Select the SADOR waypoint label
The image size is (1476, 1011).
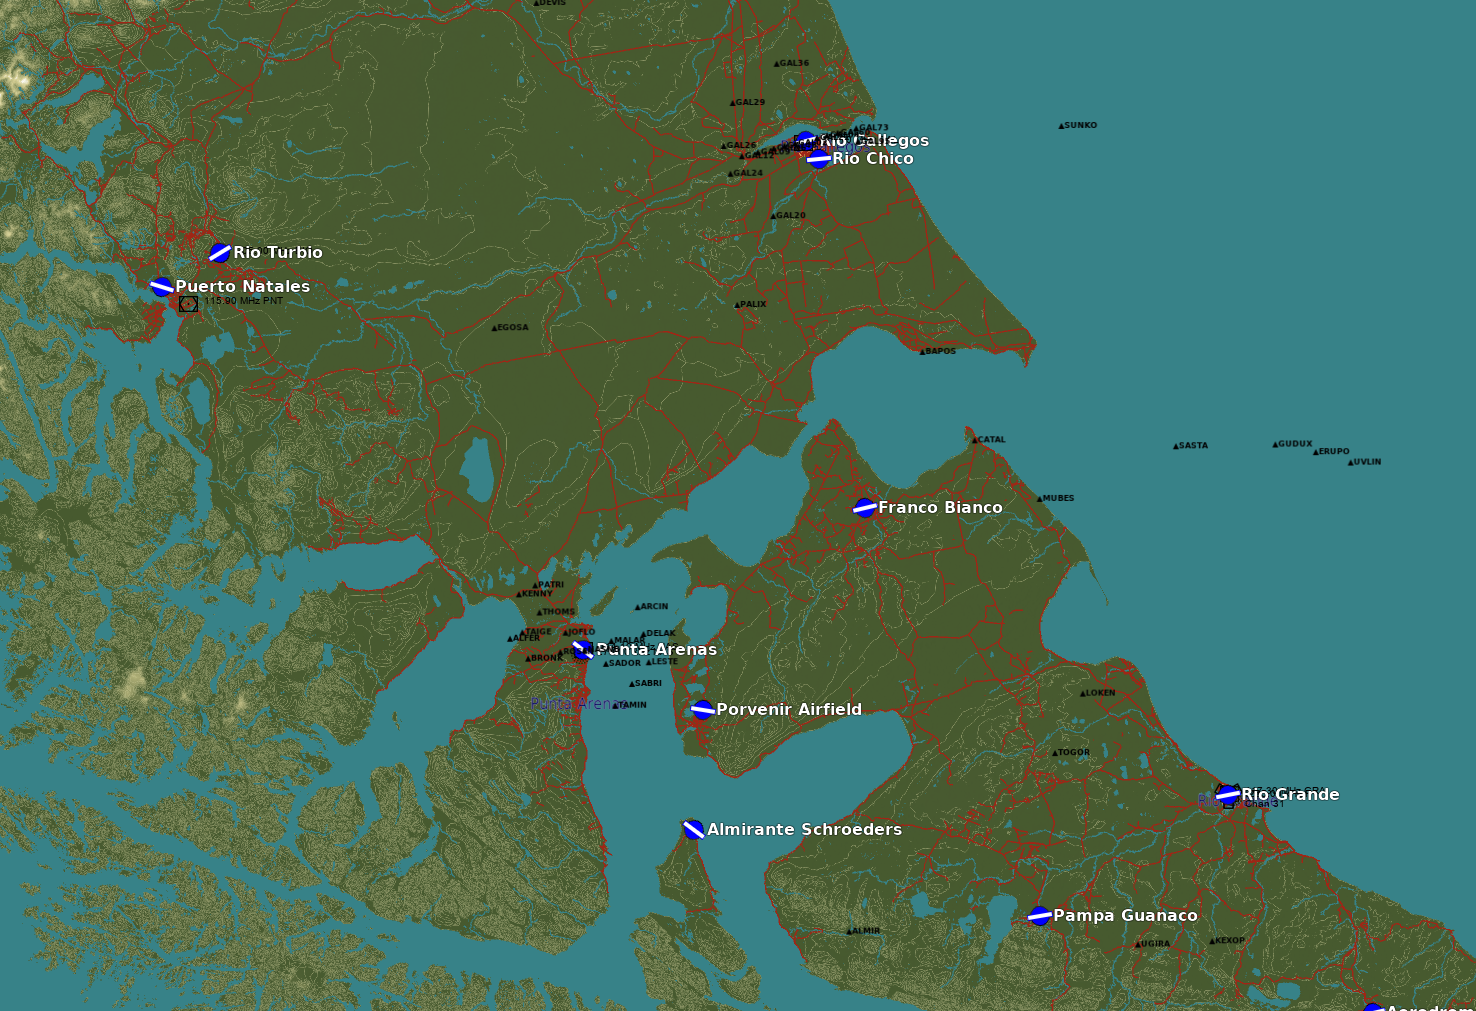pos(625,663)
